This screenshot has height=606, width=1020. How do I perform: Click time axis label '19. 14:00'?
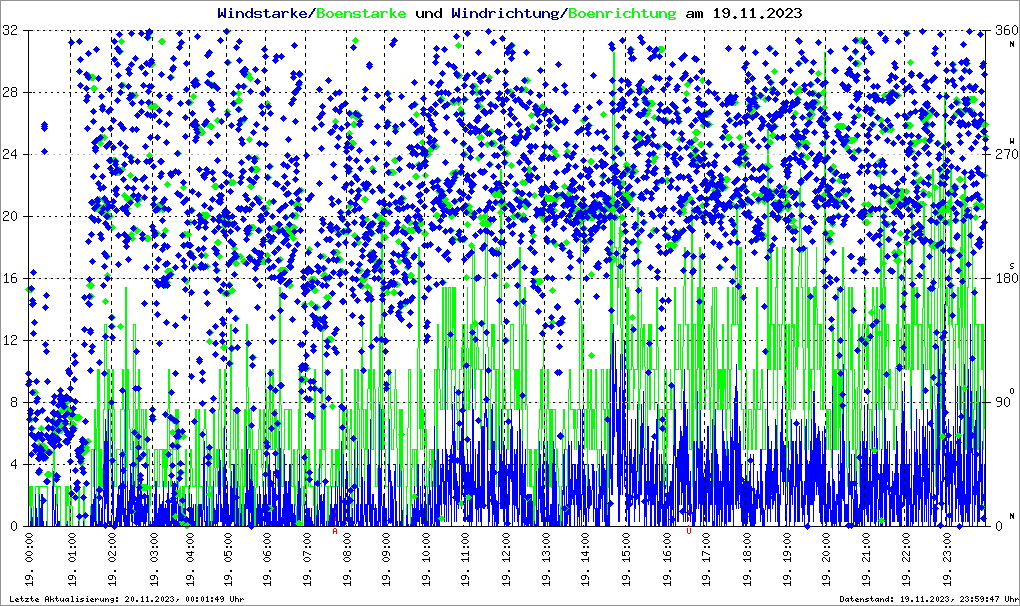(585, 559)
